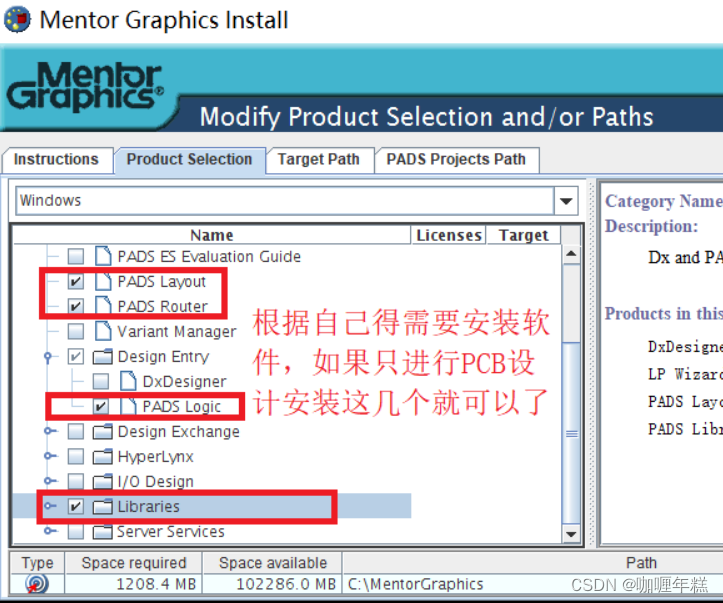Check the DxDesigner checkbox
723x603 pixels.
coord(101,381)
